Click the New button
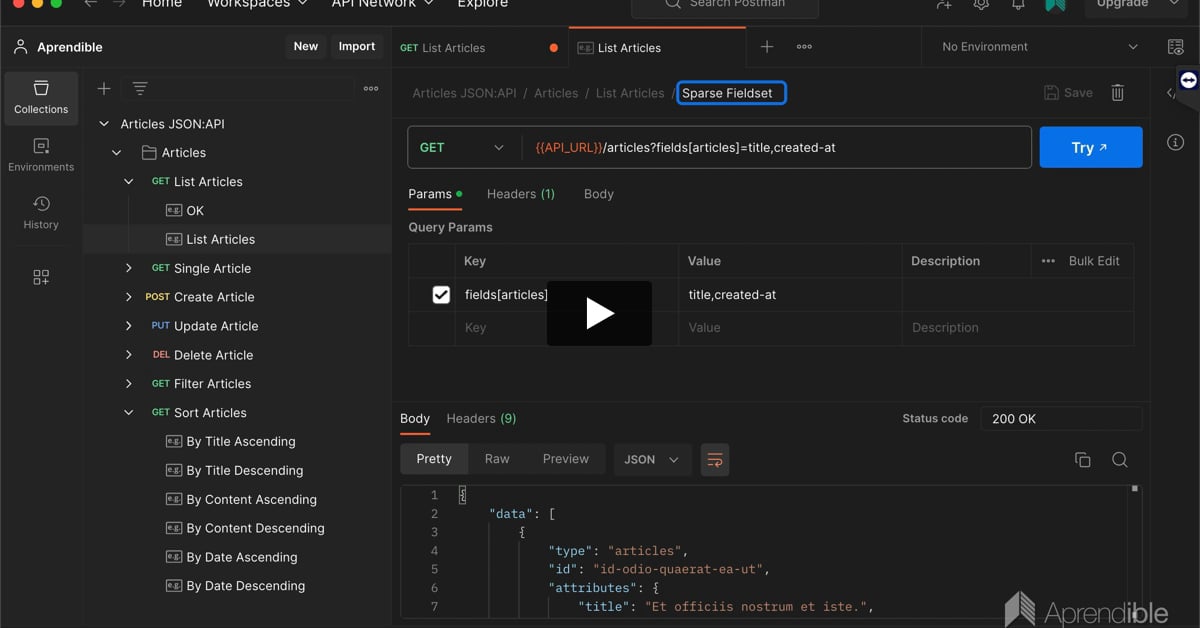Viewport: 1200px width, 628px height. click(x=306, y=47)
